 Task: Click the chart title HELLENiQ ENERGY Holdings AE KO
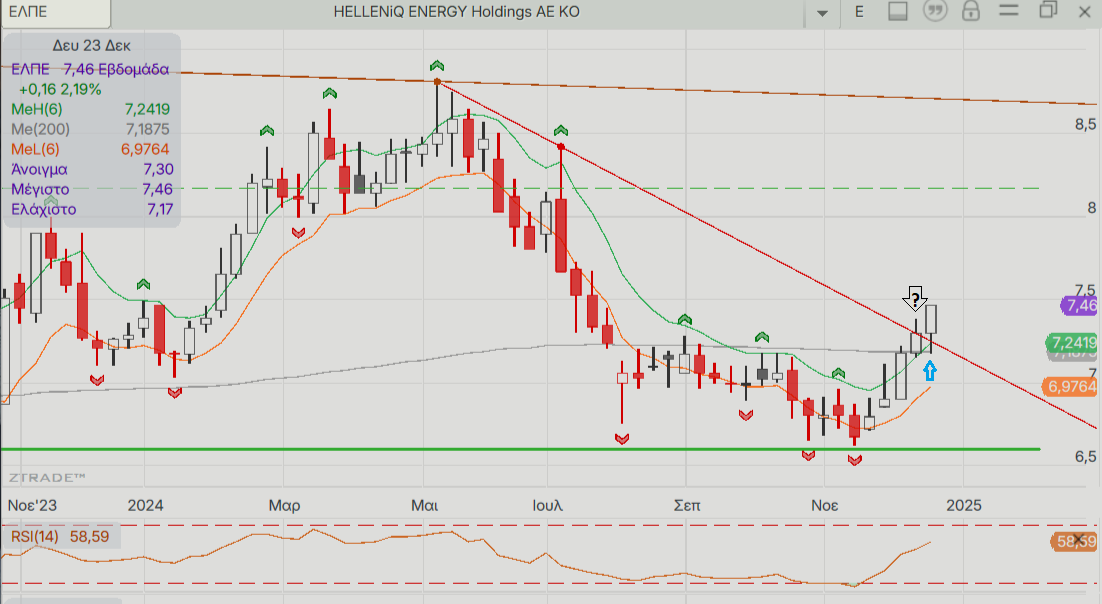457,12
